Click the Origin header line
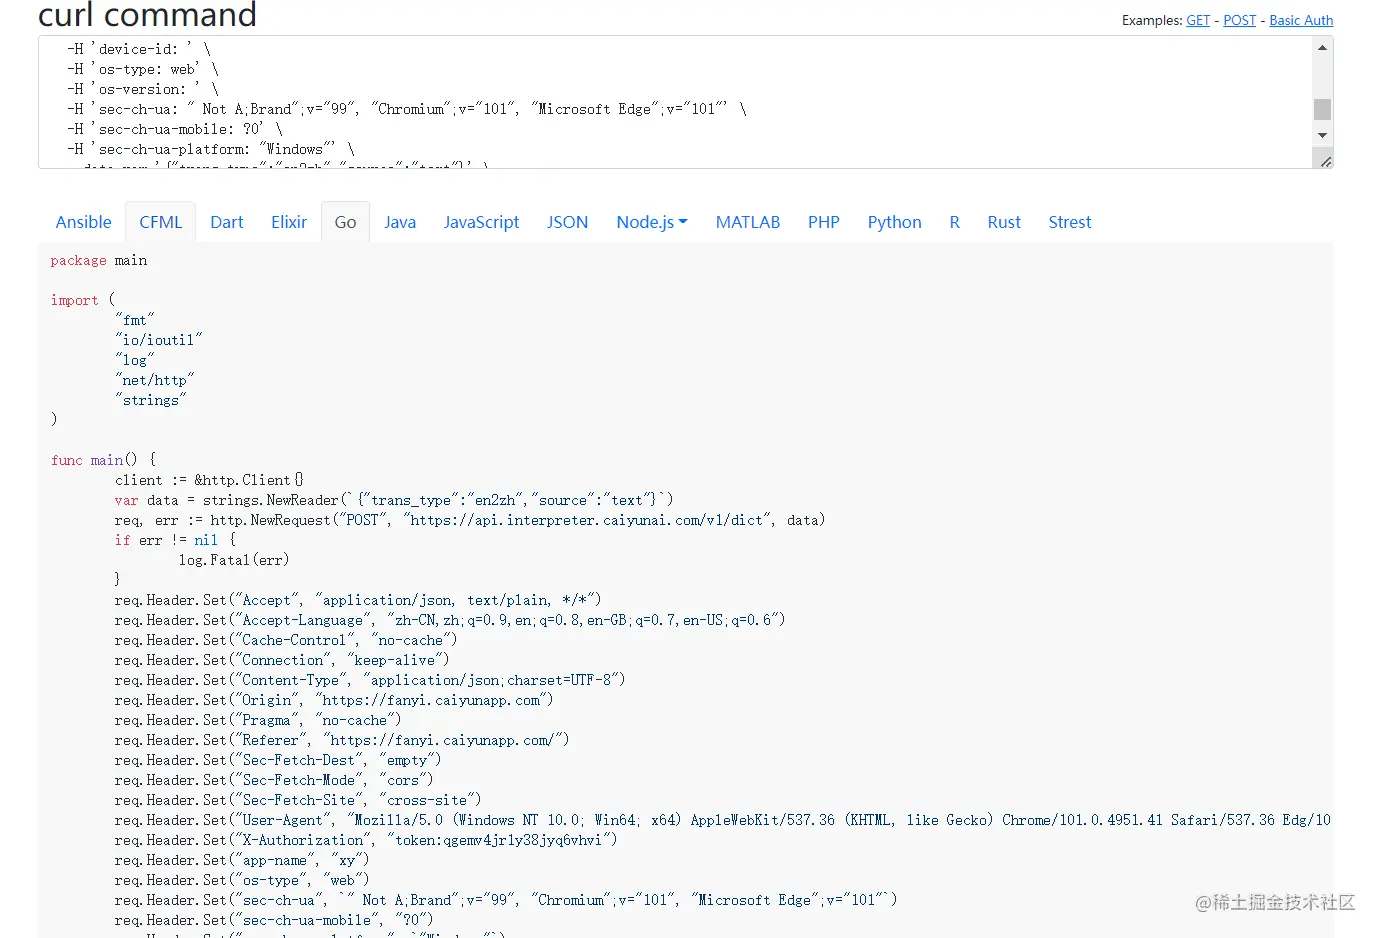The height and width of the screenshot is (938, 1381). tap(334, 700)
